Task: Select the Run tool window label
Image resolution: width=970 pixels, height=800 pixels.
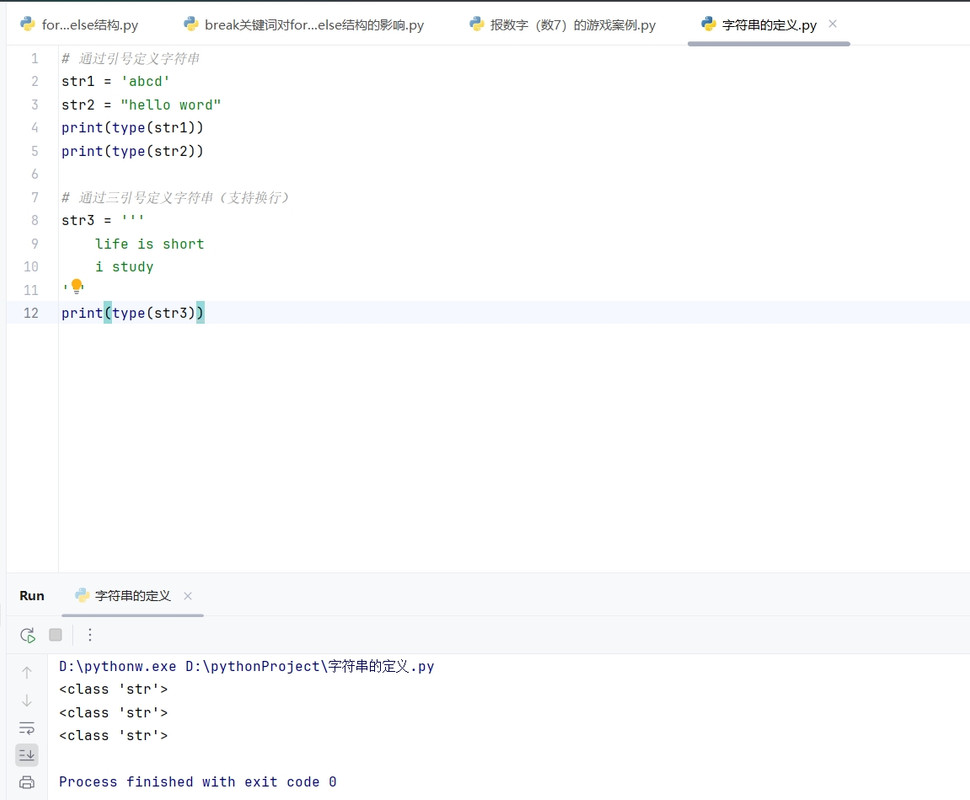Action: coord(32,596)
